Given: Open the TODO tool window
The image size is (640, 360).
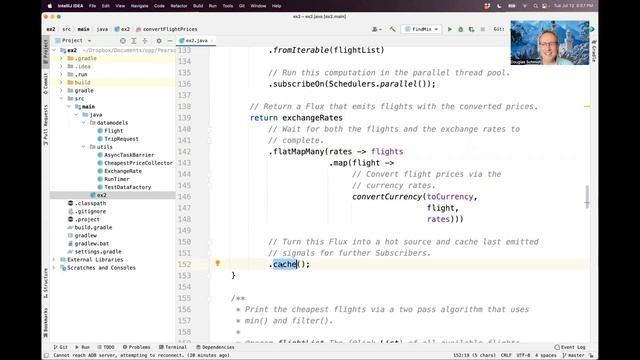Looking at the screenshot, I should (106, 347).
